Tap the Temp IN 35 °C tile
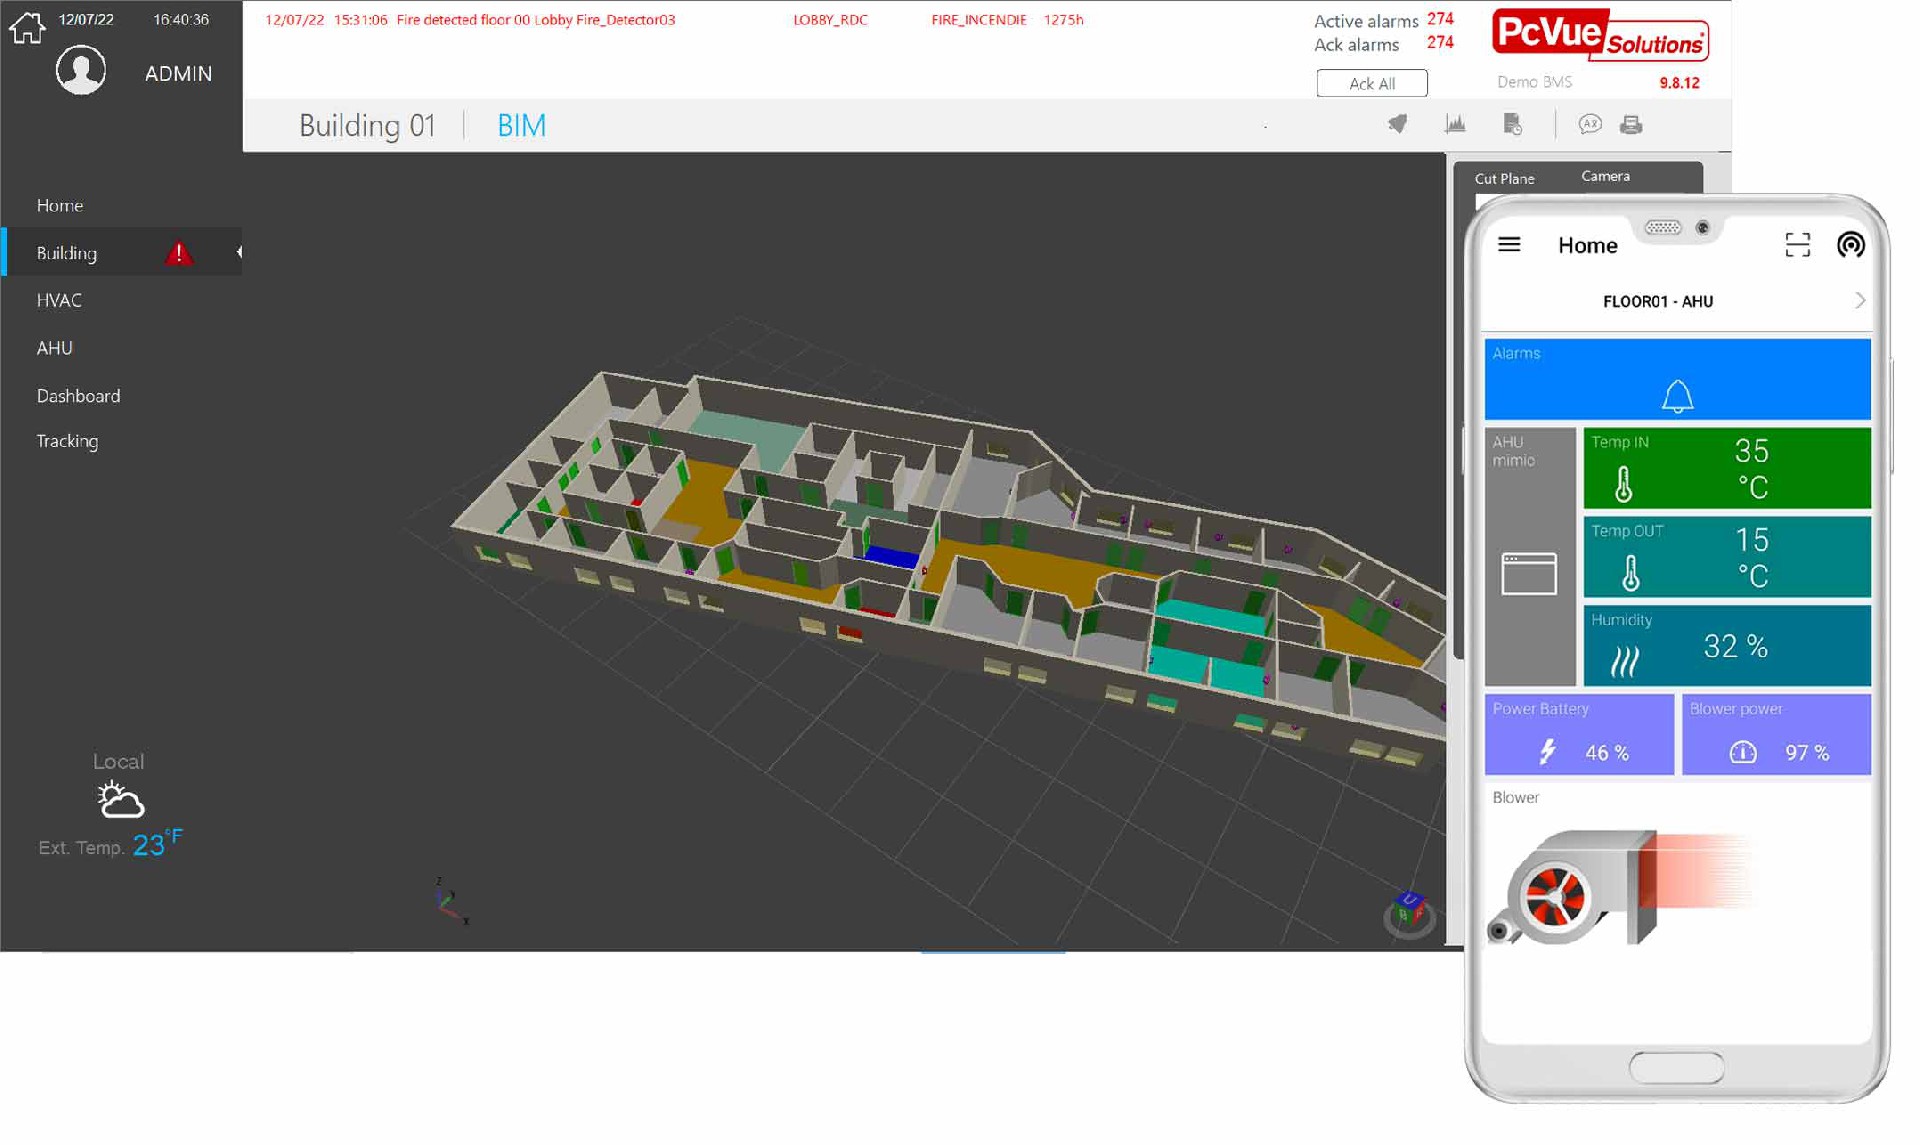This screenshot has height=1145, width=1920. tap(1726, 468)
